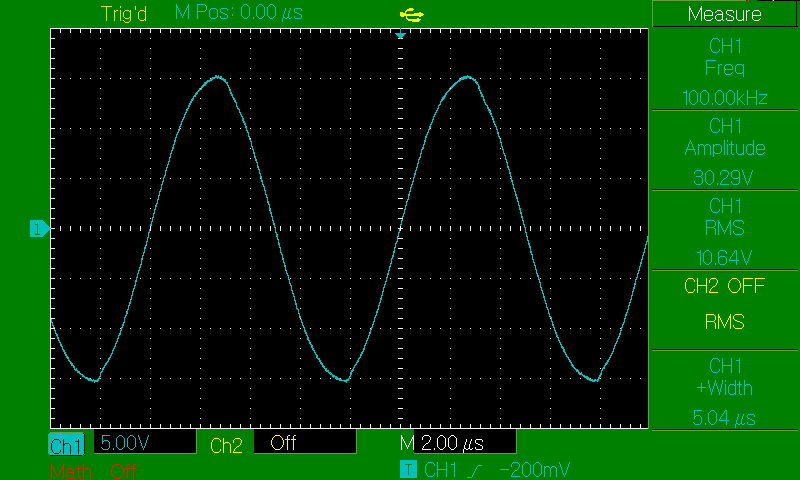The image size is (800, 480).
Task: Click the cyan T trigger icon
Action: pos(407,469)
